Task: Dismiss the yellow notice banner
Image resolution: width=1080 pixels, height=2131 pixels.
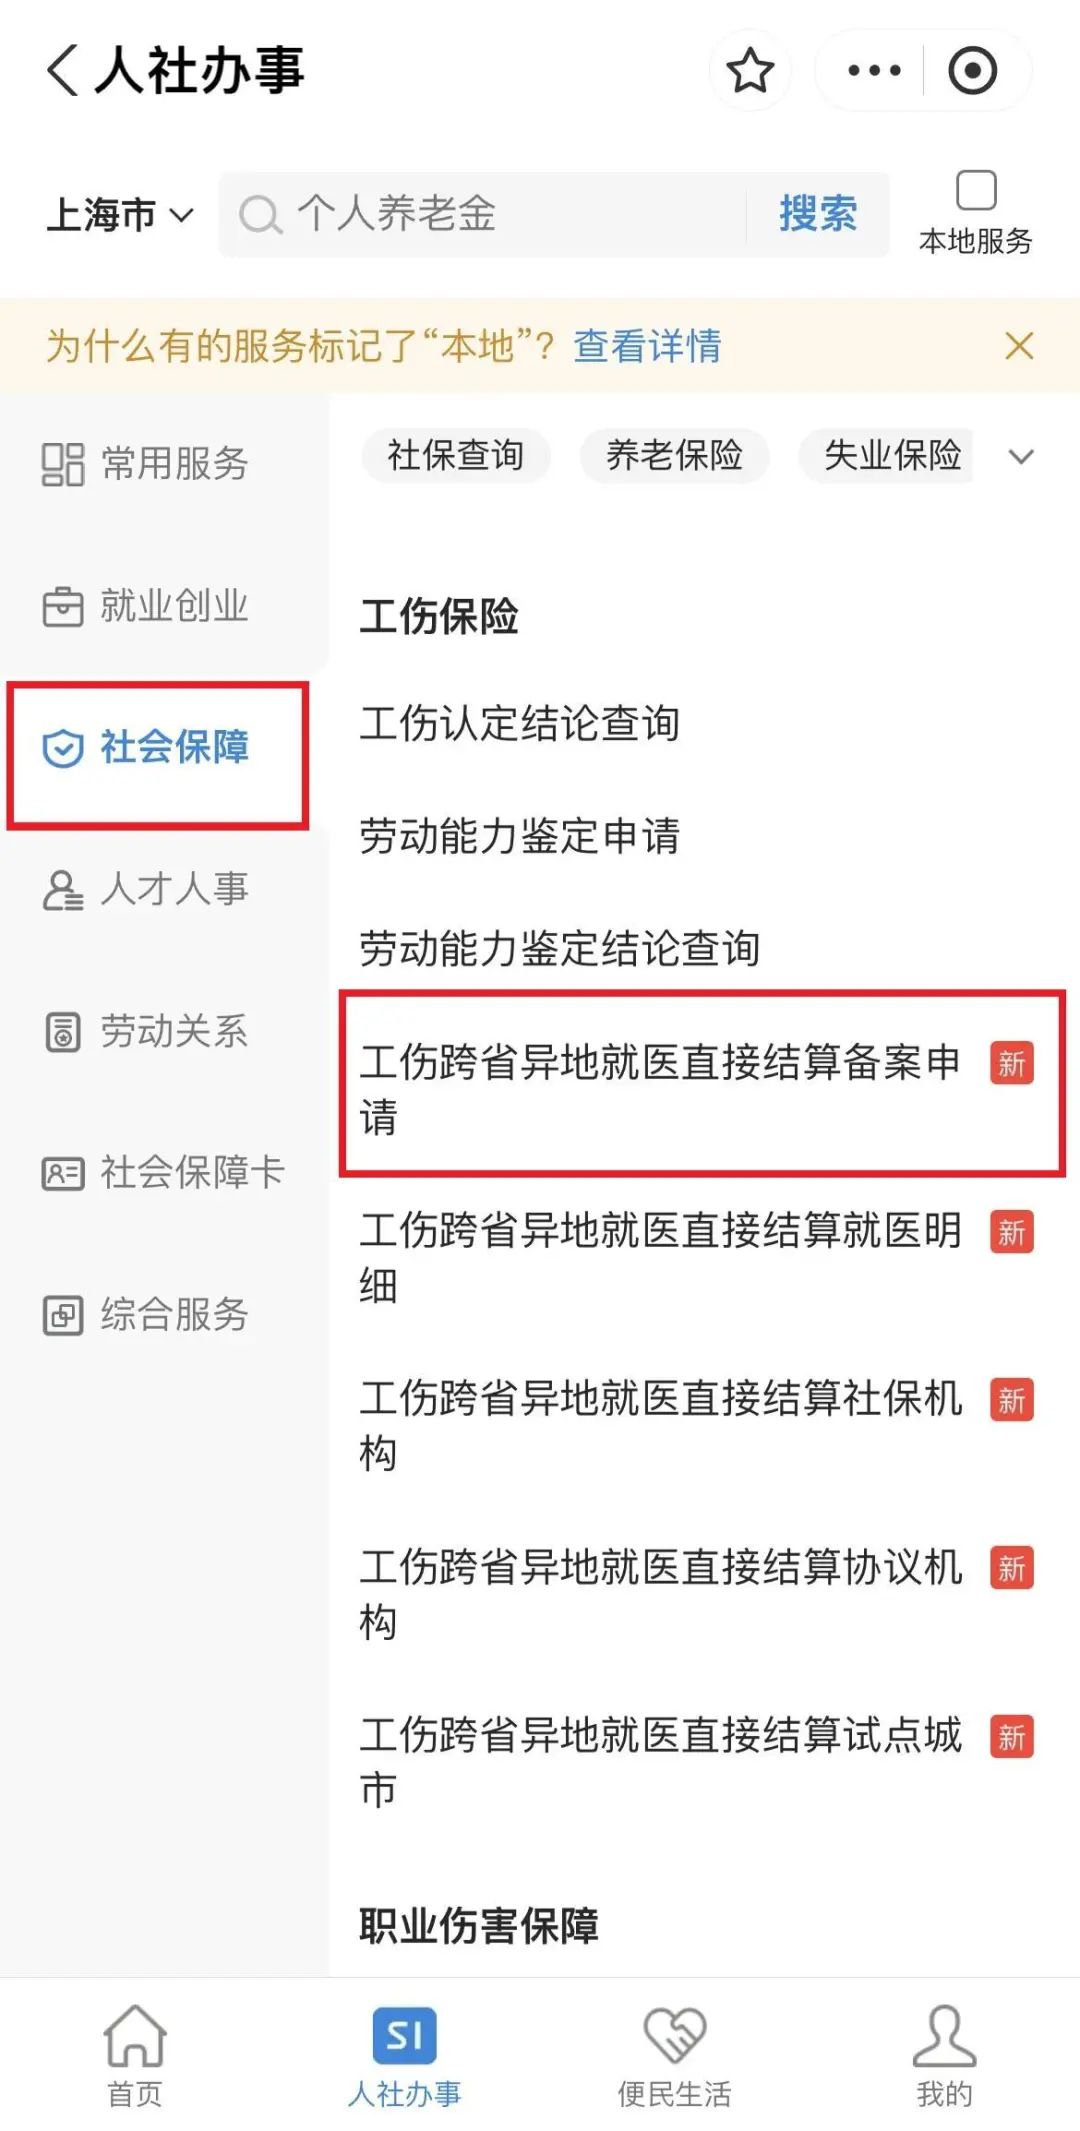Action: (1019, 346)
